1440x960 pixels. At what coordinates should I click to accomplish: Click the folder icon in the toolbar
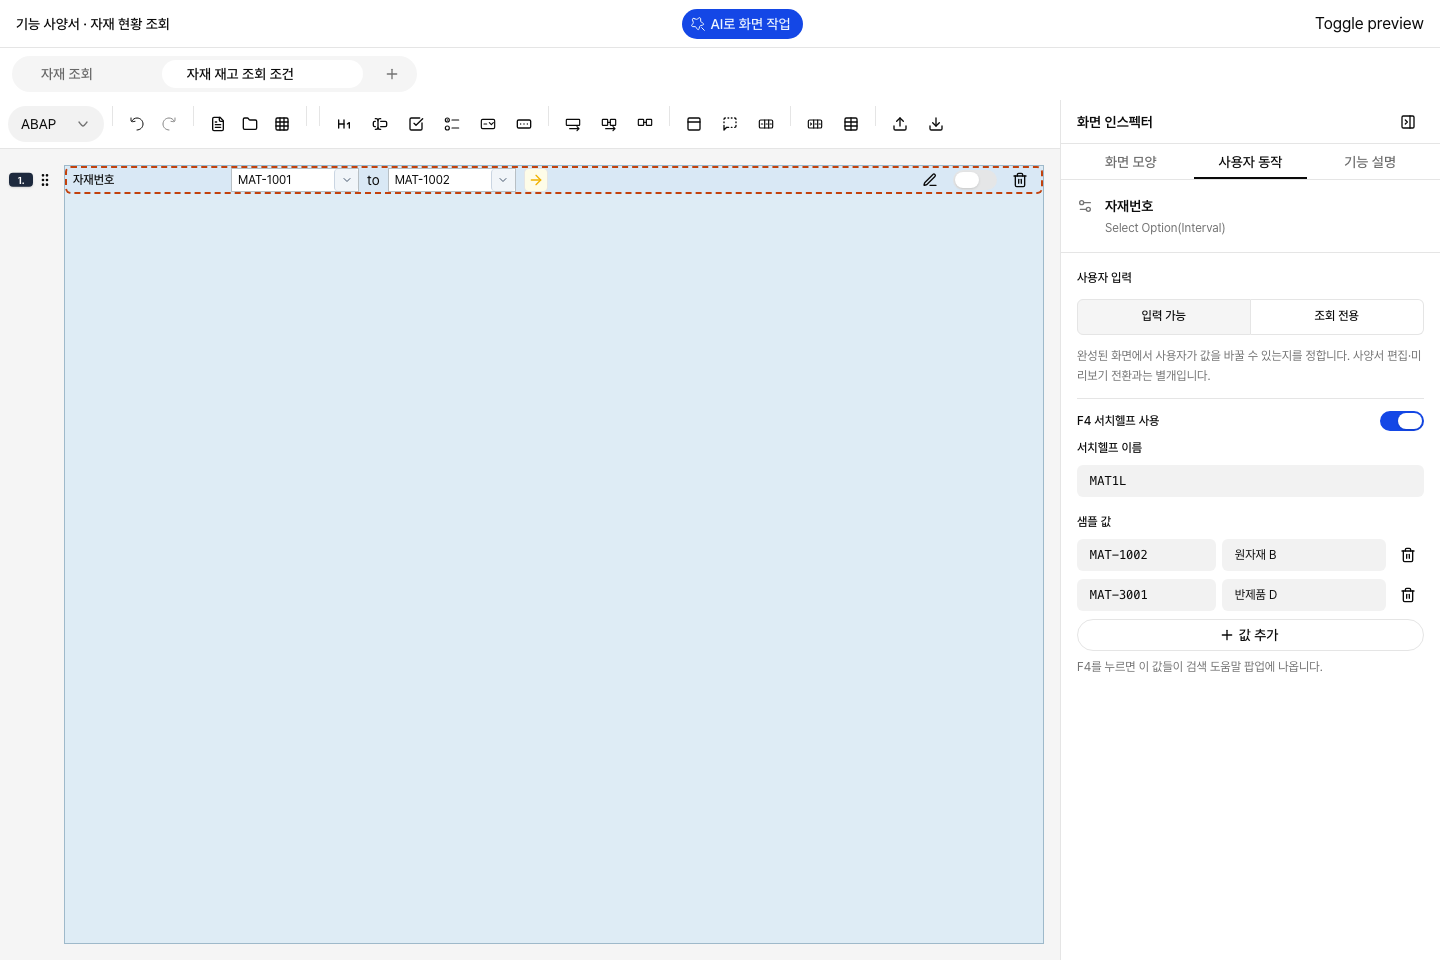point(250,124)
